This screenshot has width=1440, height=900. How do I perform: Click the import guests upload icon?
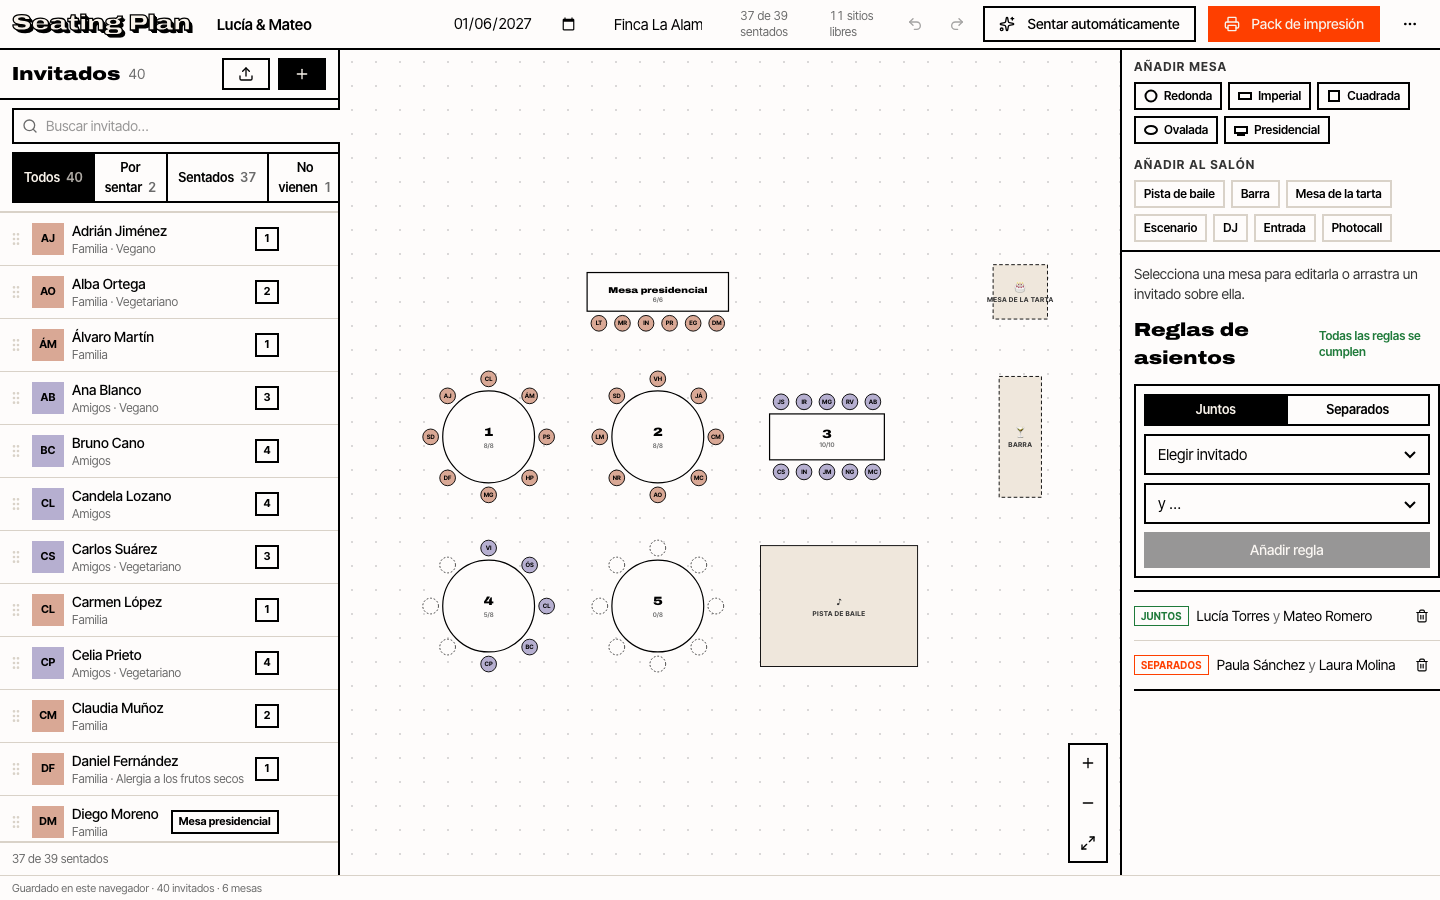click(x=246, y=74)
